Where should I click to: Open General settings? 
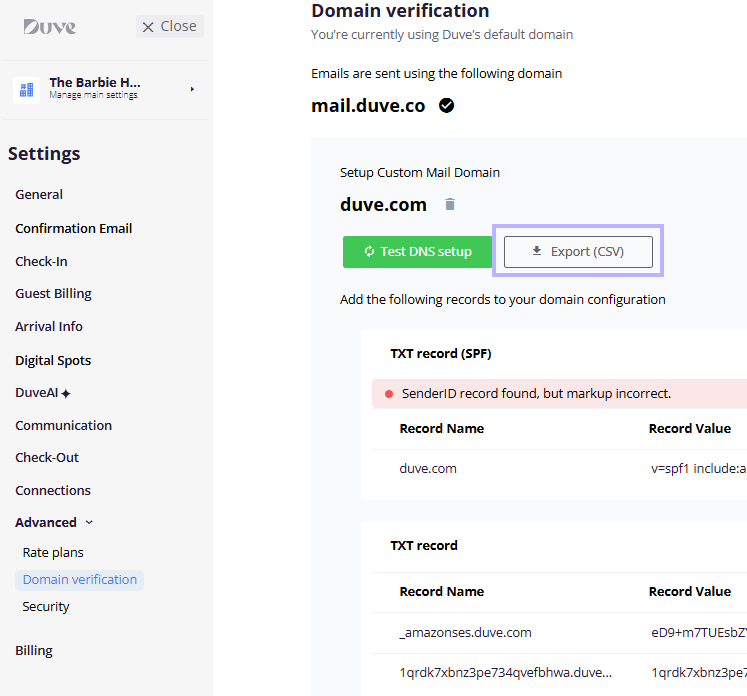39,194
